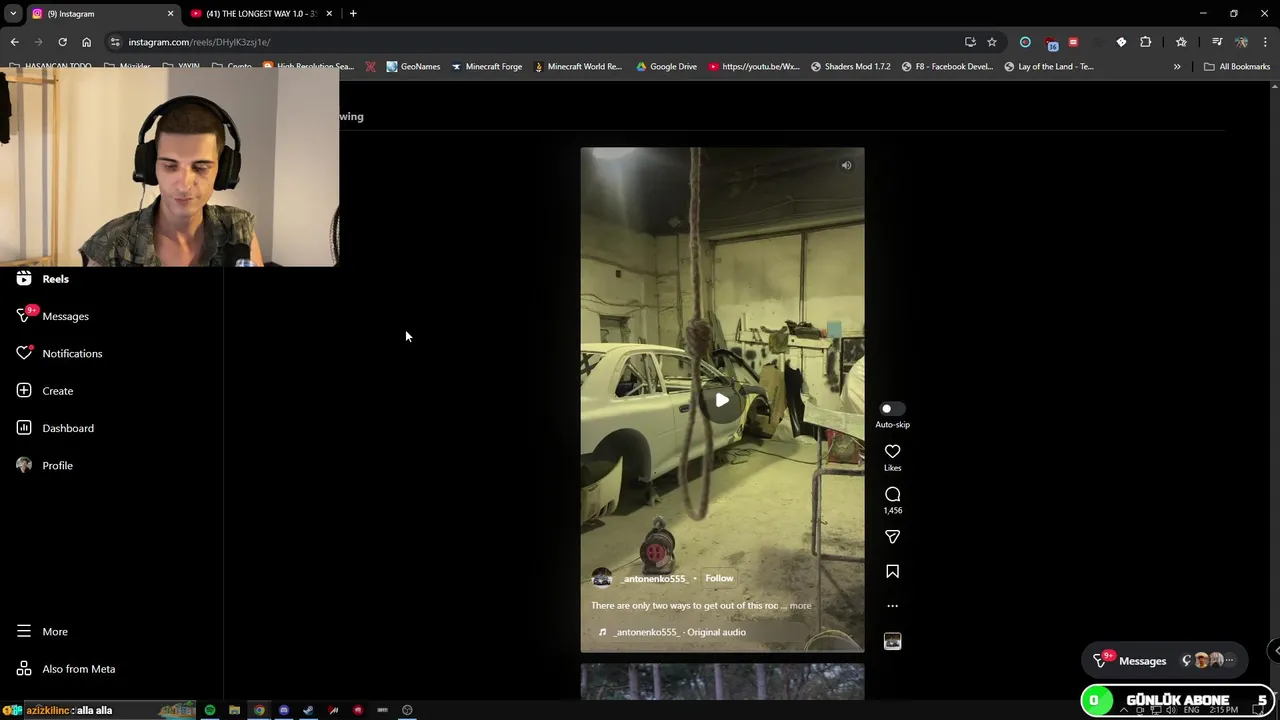The height and width of the screenshot is (720, 1280).
Task: Open Spotify from the taskbar
Action: pyautogui.click(x=210, y=710)
